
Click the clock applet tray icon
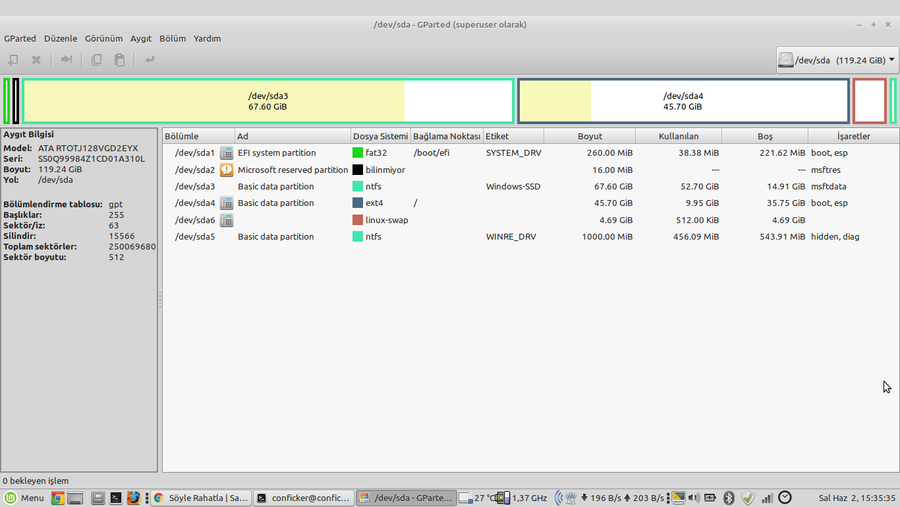pos(785,497)
